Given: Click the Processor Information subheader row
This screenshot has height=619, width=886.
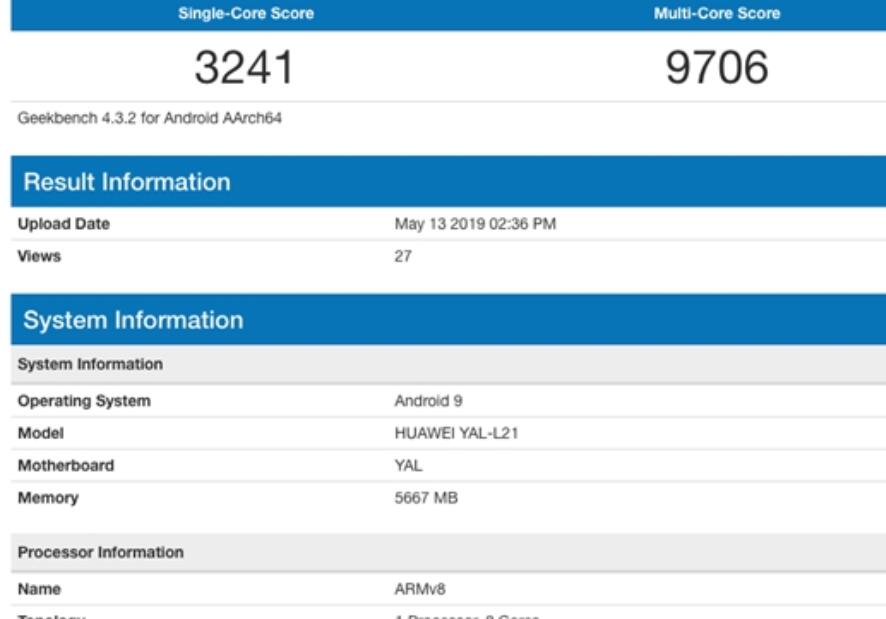Looking at the screenshot, I should (x=100, y=552).
